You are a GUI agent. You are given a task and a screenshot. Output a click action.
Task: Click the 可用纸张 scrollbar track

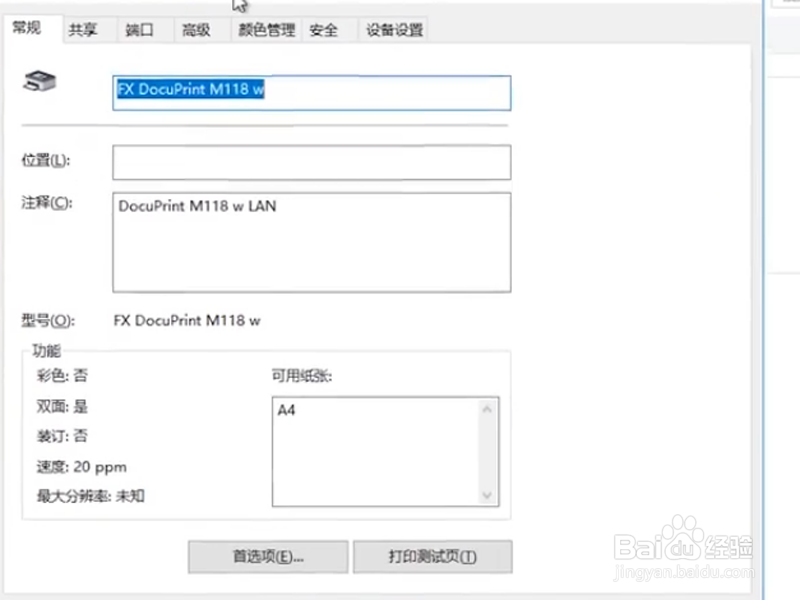click(489, 453)
